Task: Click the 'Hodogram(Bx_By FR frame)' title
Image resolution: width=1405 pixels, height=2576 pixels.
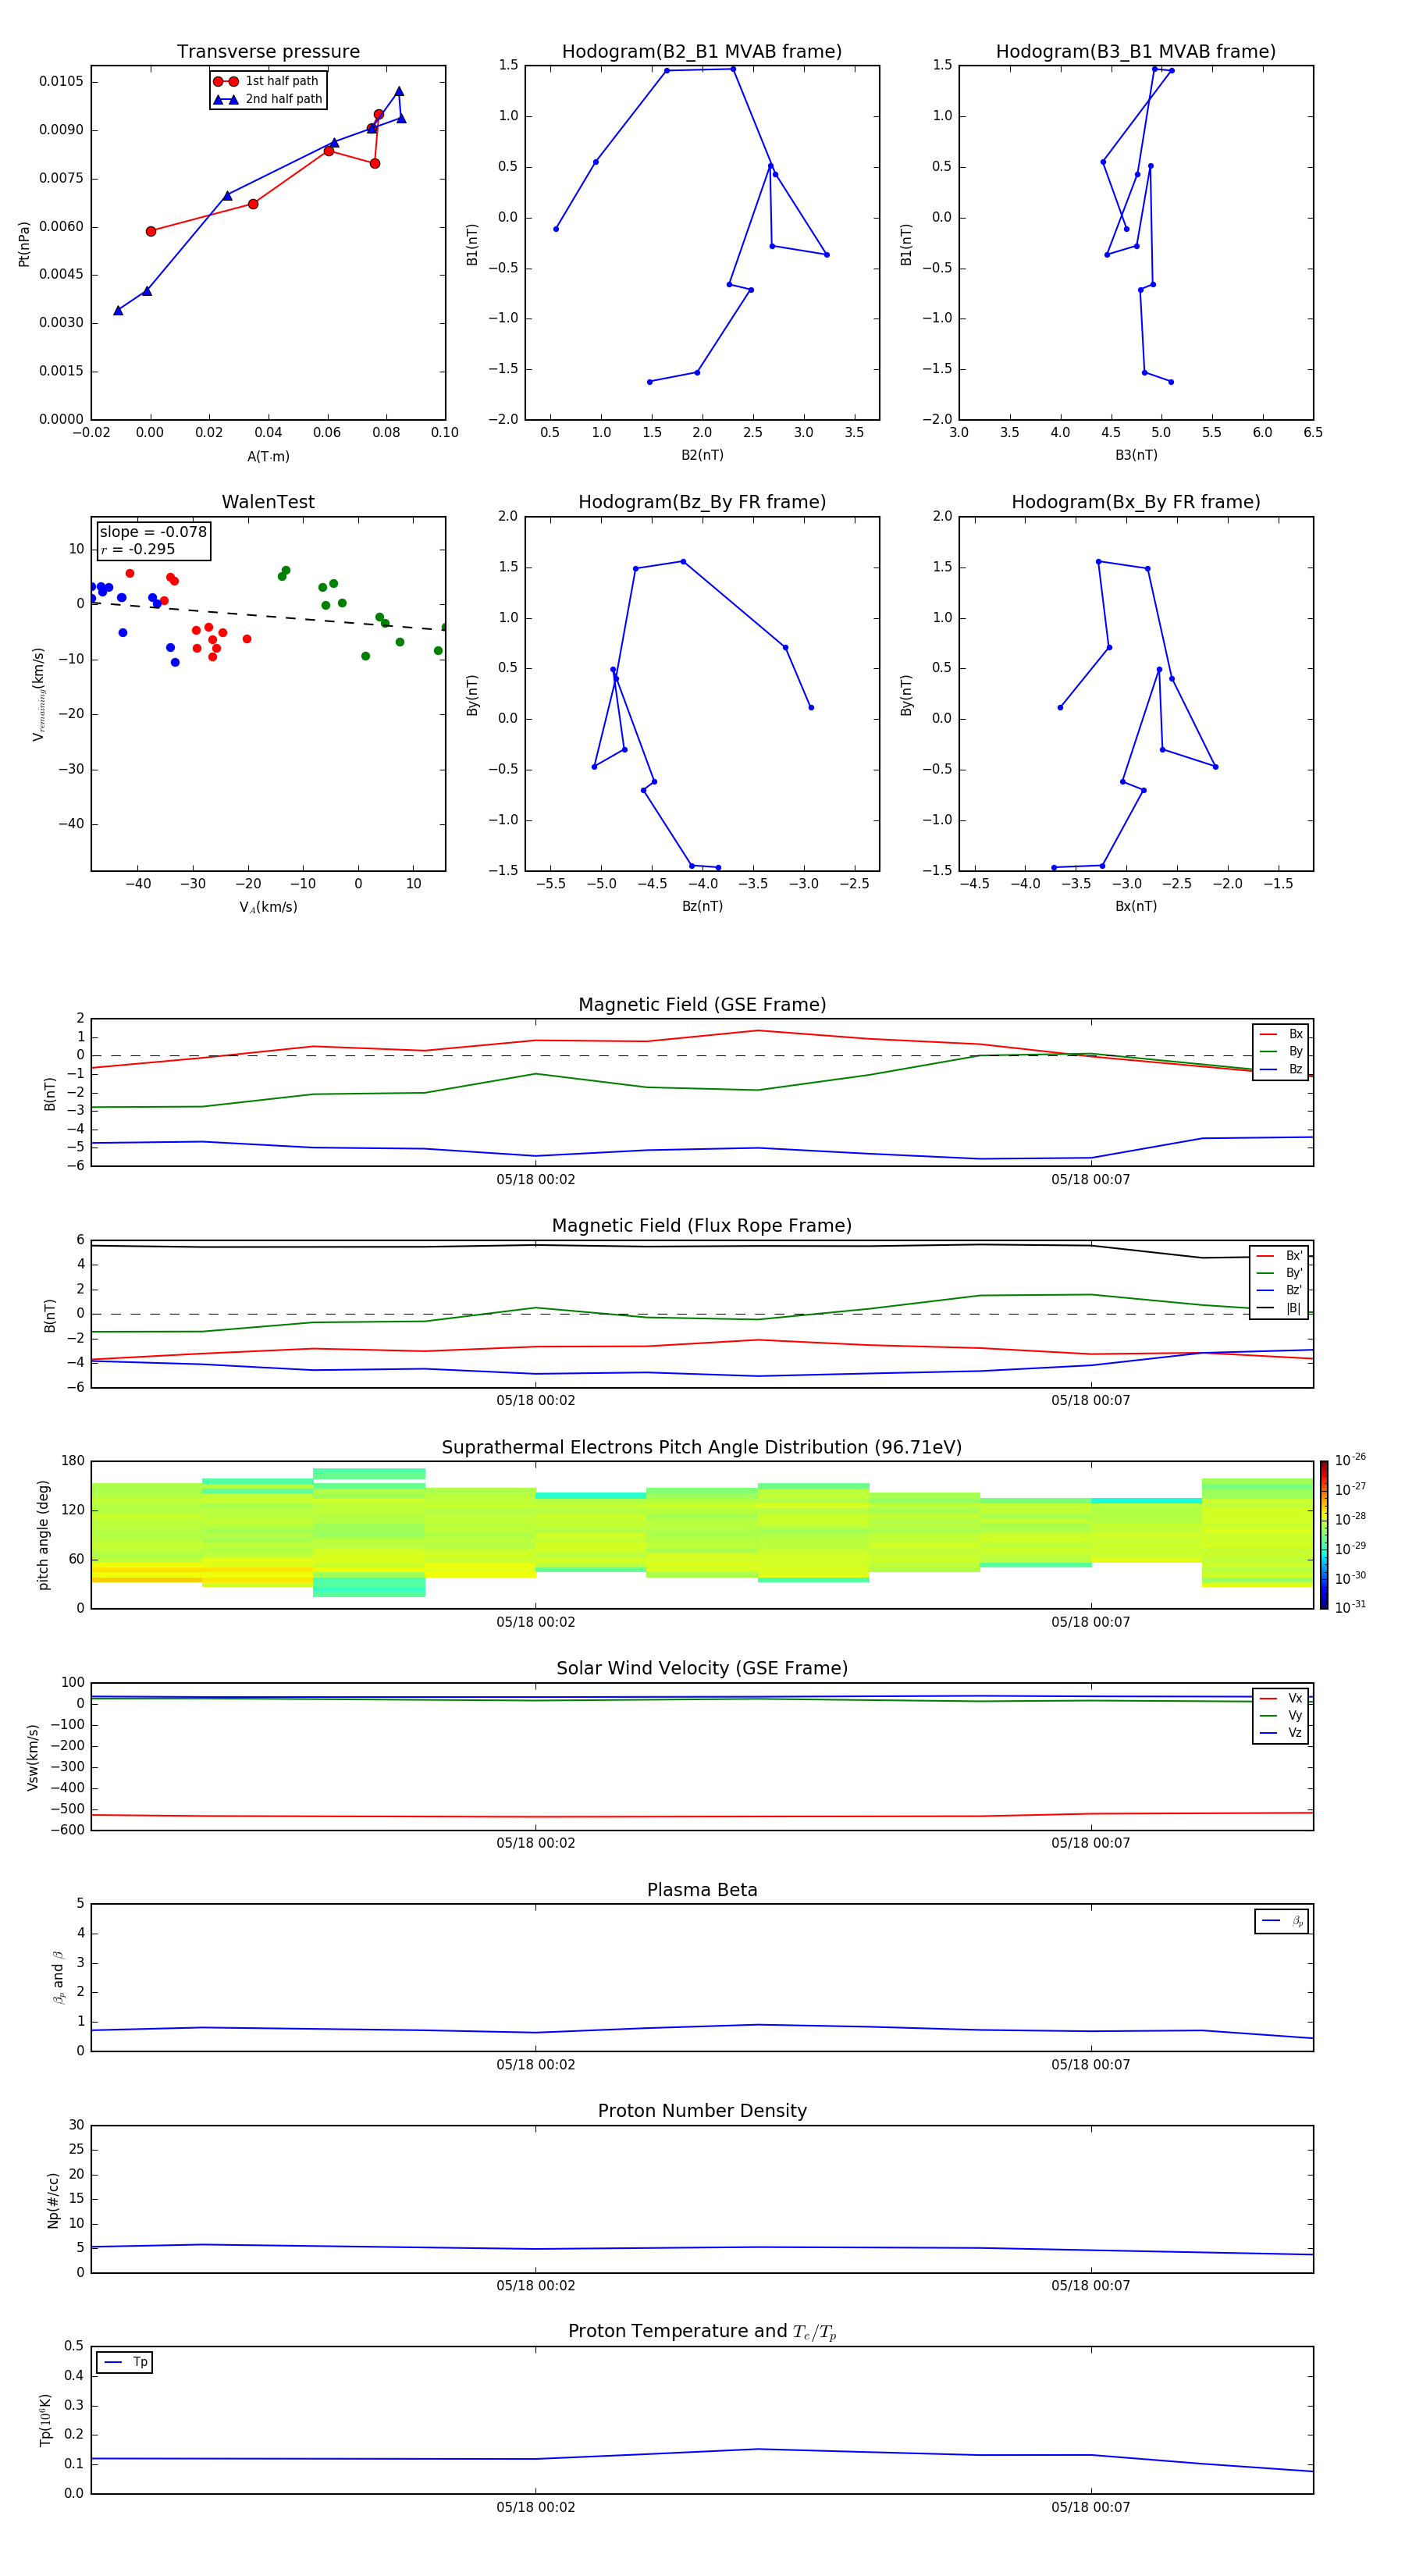Action: click(1136, 502)
